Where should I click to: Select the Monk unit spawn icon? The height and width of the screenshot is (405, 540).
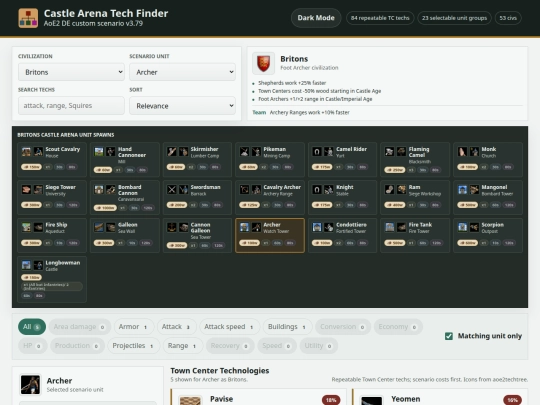[x=474, y=152]
